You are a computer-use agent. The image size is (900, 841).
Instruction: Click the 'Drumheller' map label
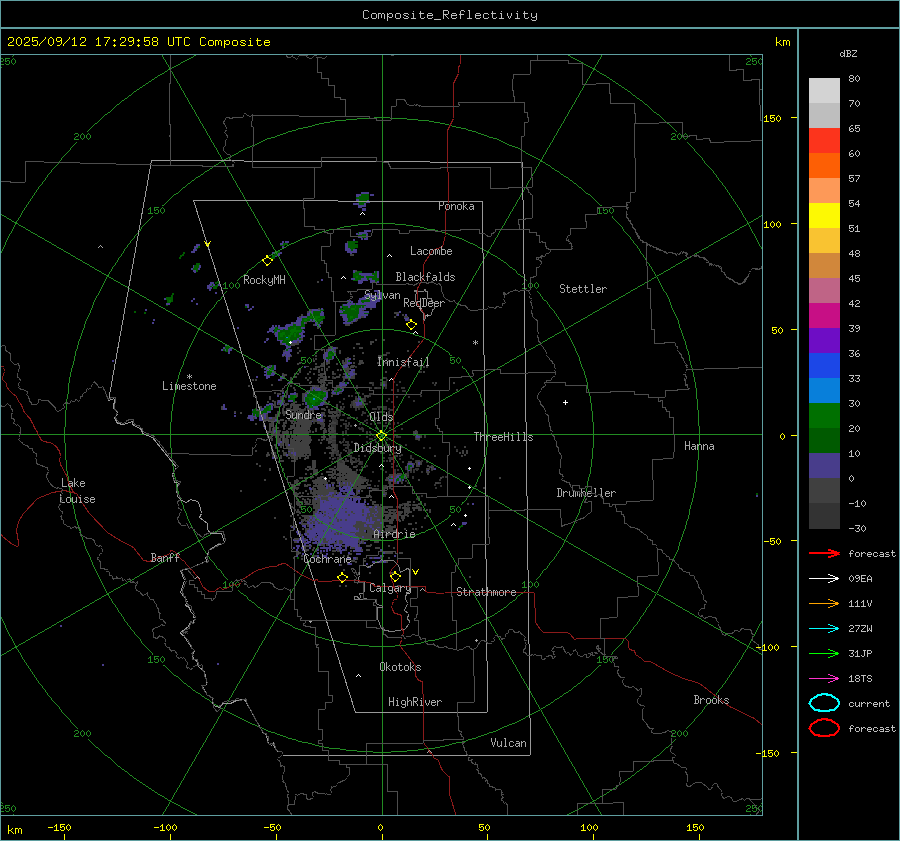click(x=586, y=493)
